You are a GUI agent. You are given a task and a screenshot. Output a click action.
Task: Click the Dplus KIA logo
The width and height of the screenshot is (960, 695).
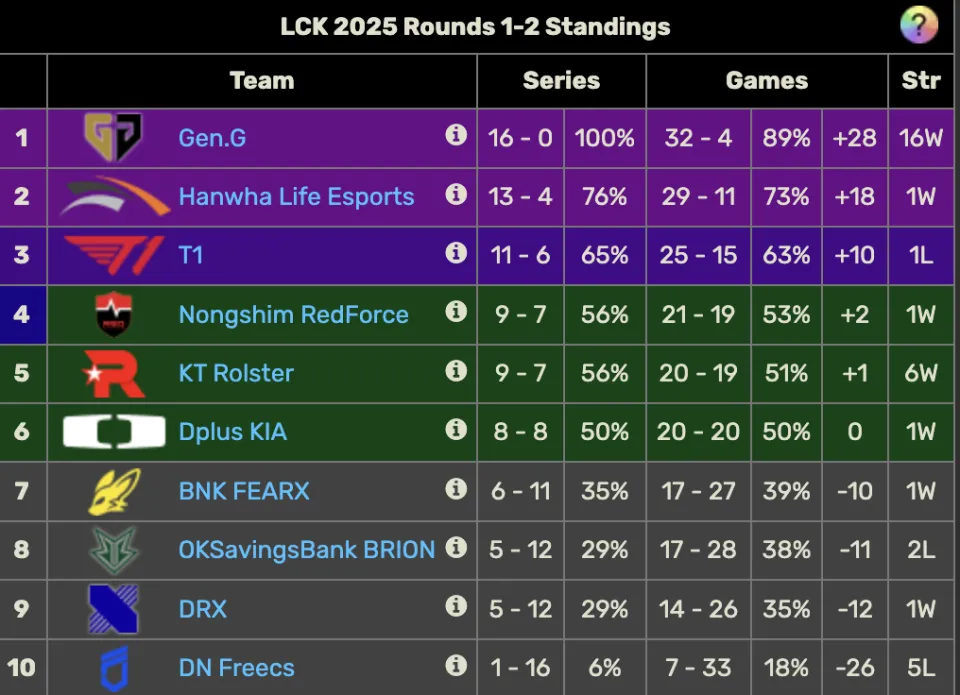point(114,432)
